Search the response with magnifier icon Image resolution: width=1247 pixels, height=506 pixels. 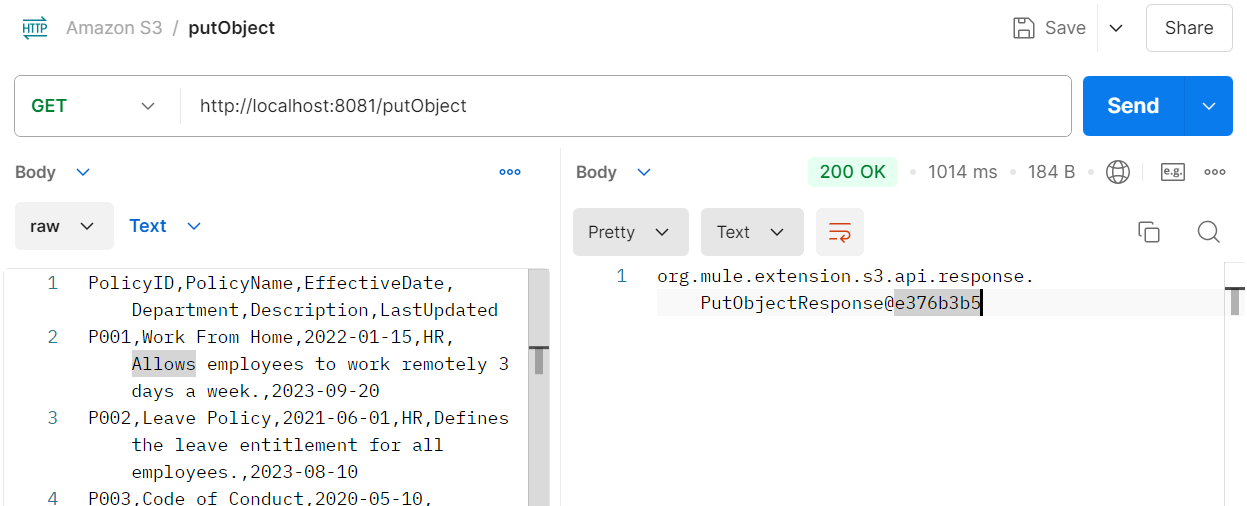tap(1208, 232)
